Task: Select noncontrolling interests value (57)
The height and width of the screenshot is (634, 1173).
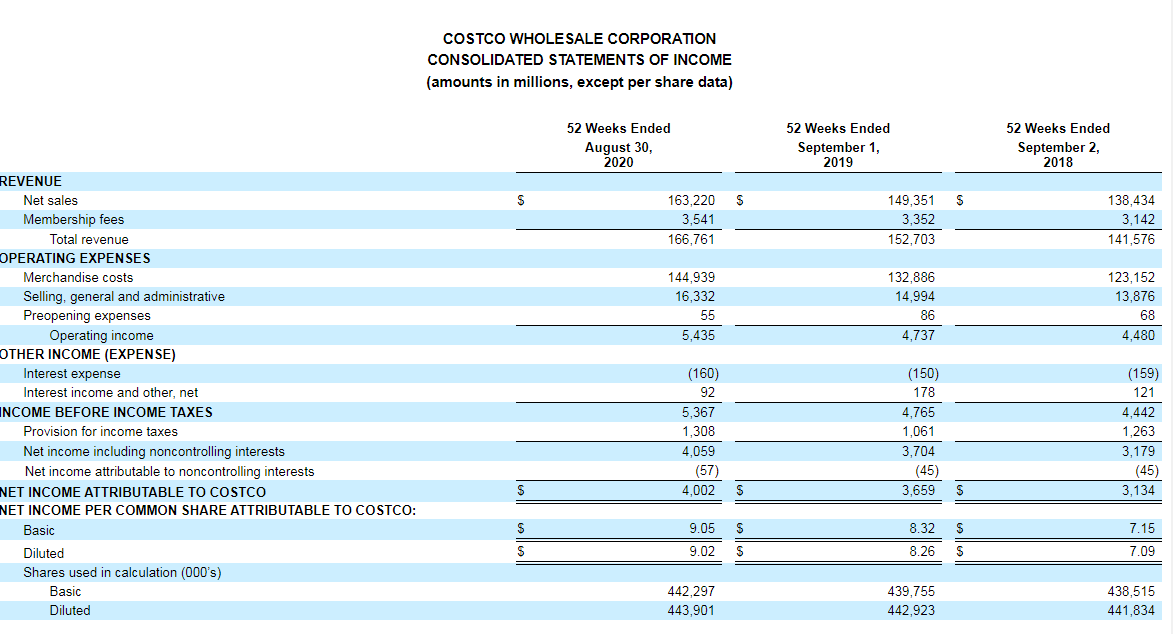Action: [x=706, y=472]
